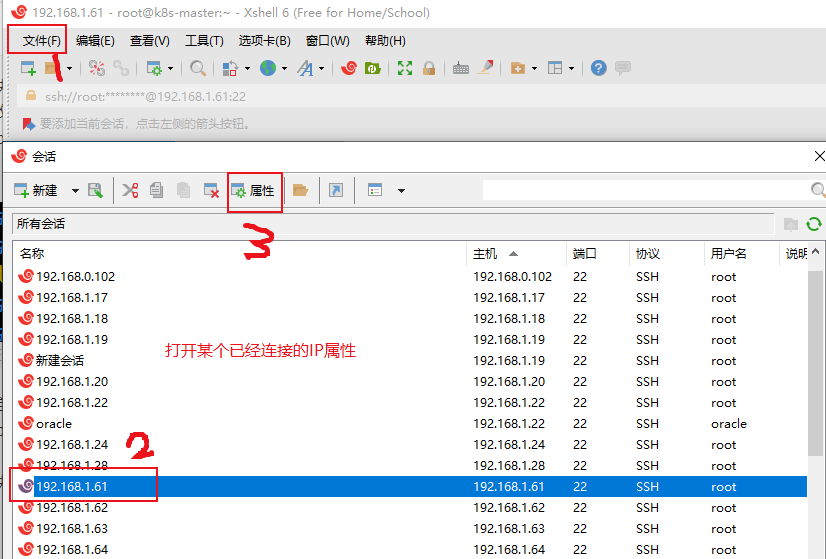This screenshot has width=826, height=559.
Task: Click the refresh green arrows icon
Action: 814,224
